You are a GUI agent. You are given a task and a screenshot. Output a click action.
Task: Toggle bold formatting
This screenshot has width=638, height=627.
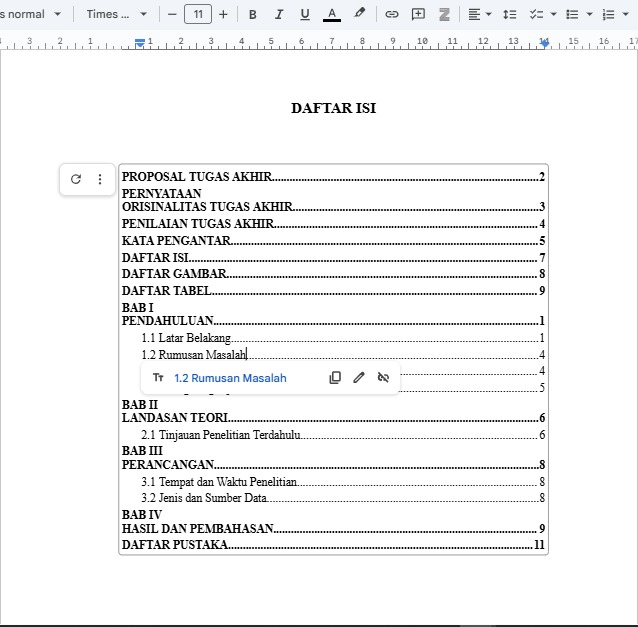click(x=252, y=15)
